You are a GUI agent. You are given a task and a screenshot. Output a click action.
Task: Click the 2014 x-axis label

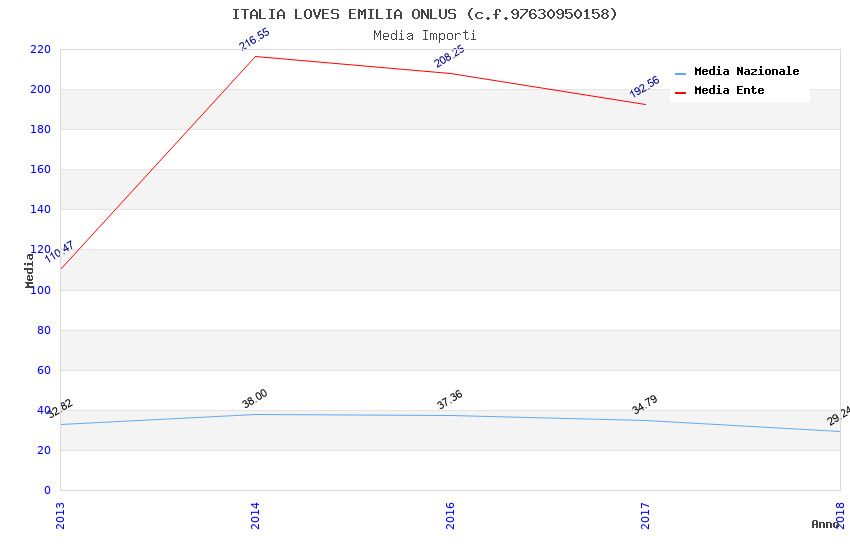click(x=255, y=516)
